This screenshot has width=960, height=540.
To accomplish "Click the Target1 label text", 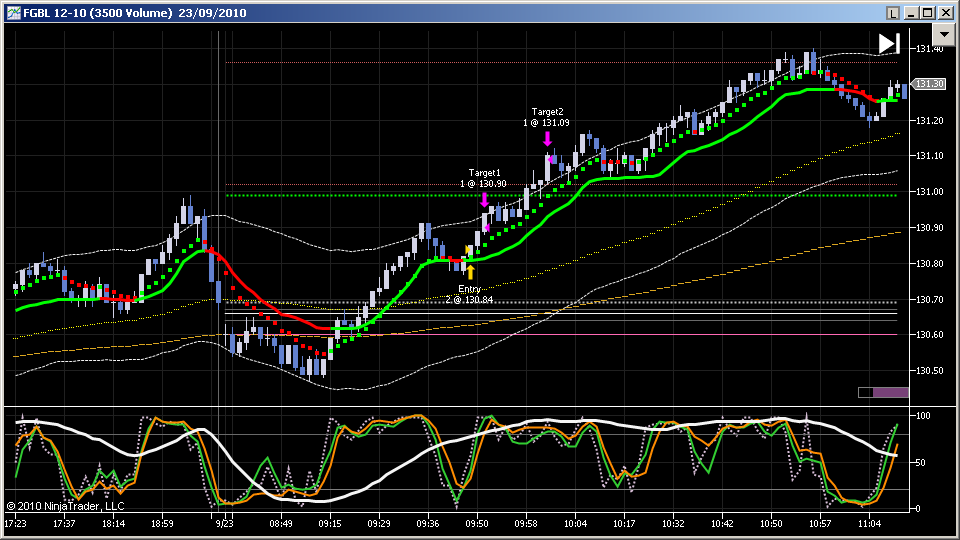I will coord(484,173).
